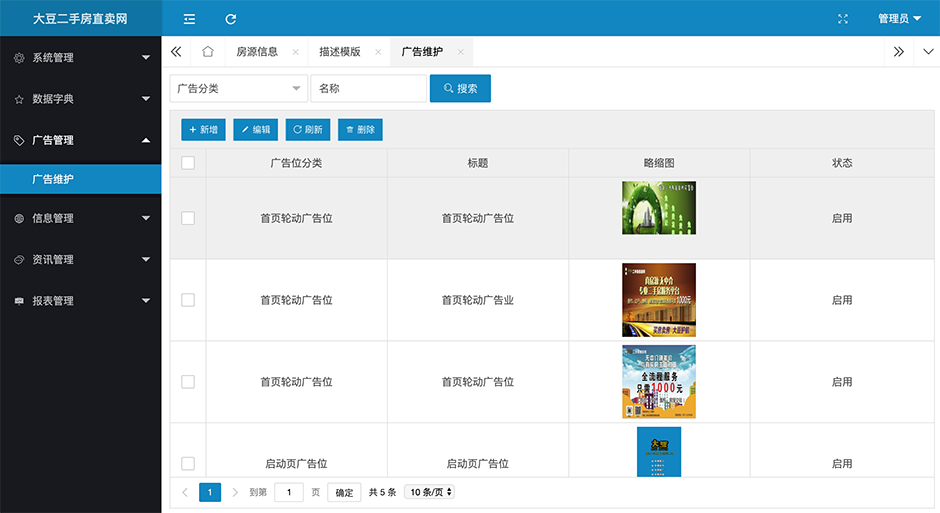Check the first 首页轮动广告位 row checkbox

pyautogui.click(x=188, y=218)
